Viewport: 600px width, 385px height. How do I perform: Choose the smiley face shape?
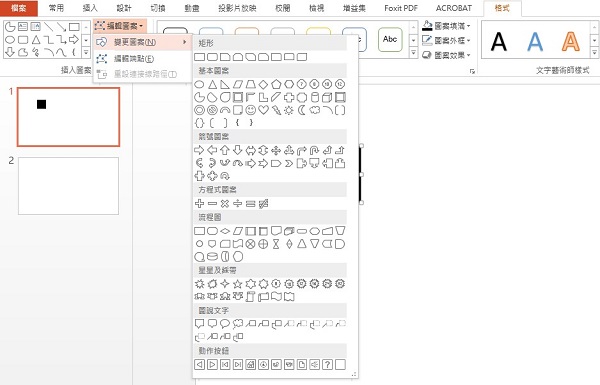(250, 110)
